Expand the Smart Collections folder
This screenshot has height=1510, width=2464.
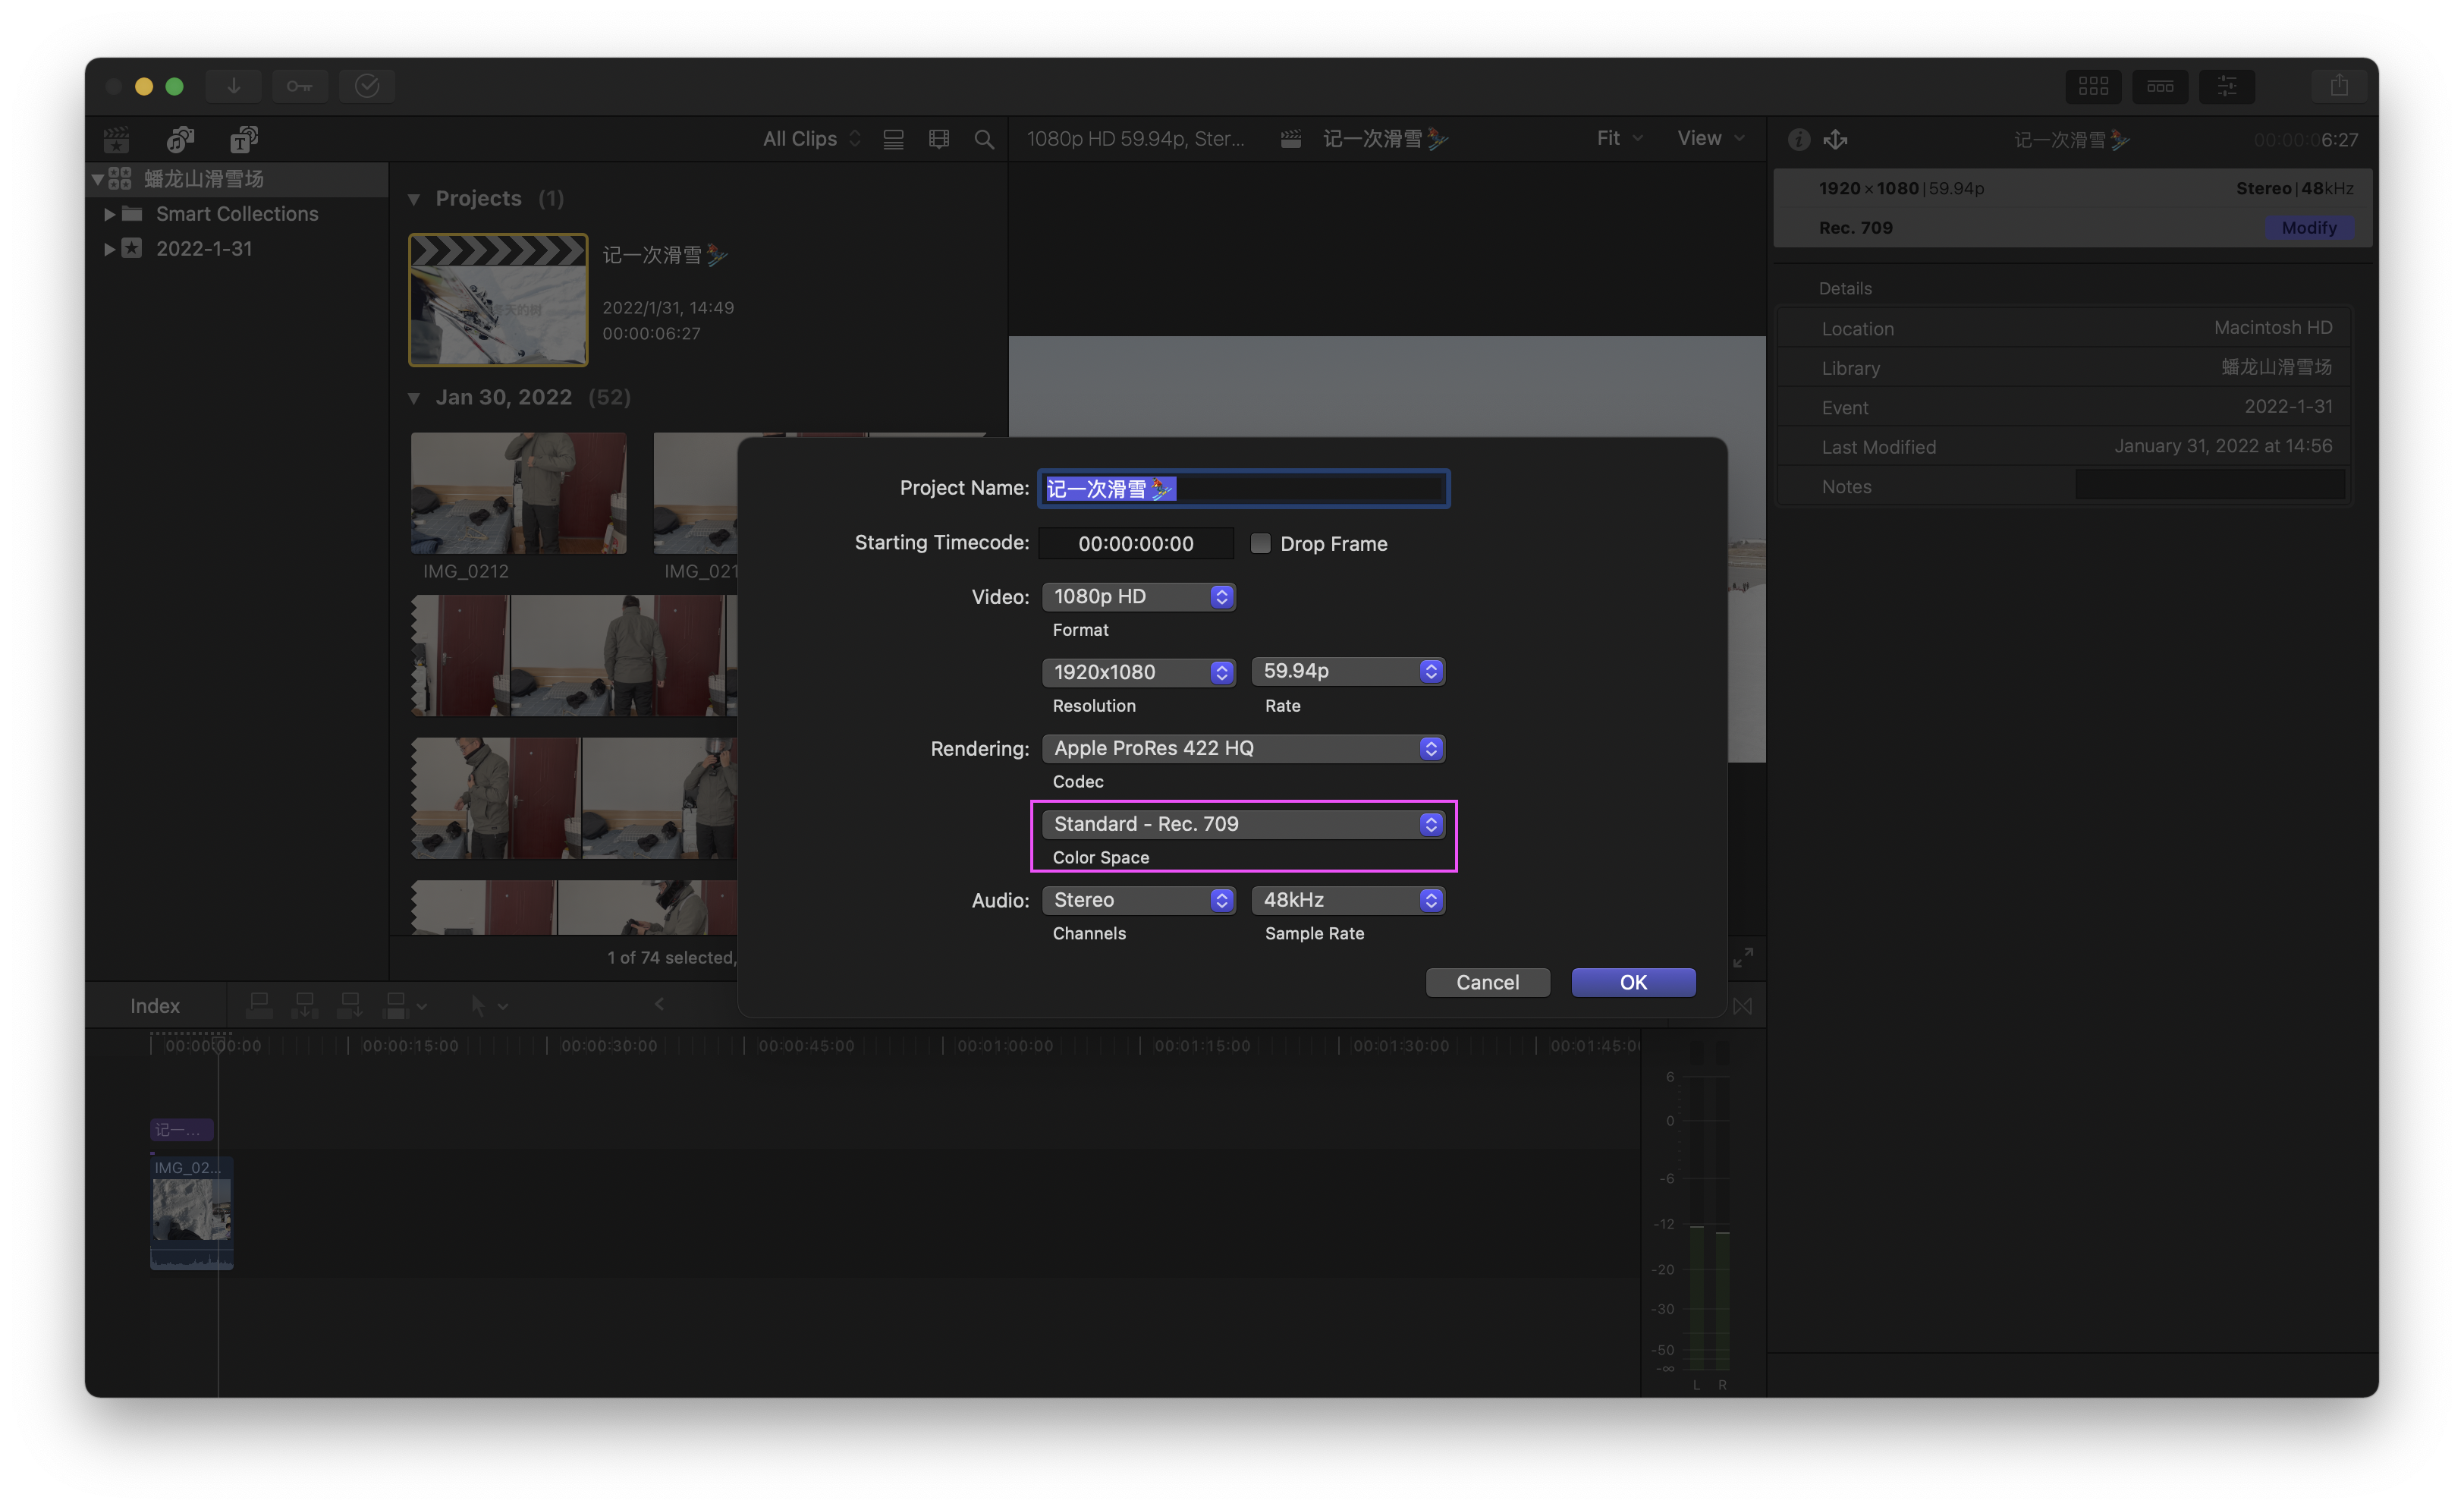coord(109,214)
